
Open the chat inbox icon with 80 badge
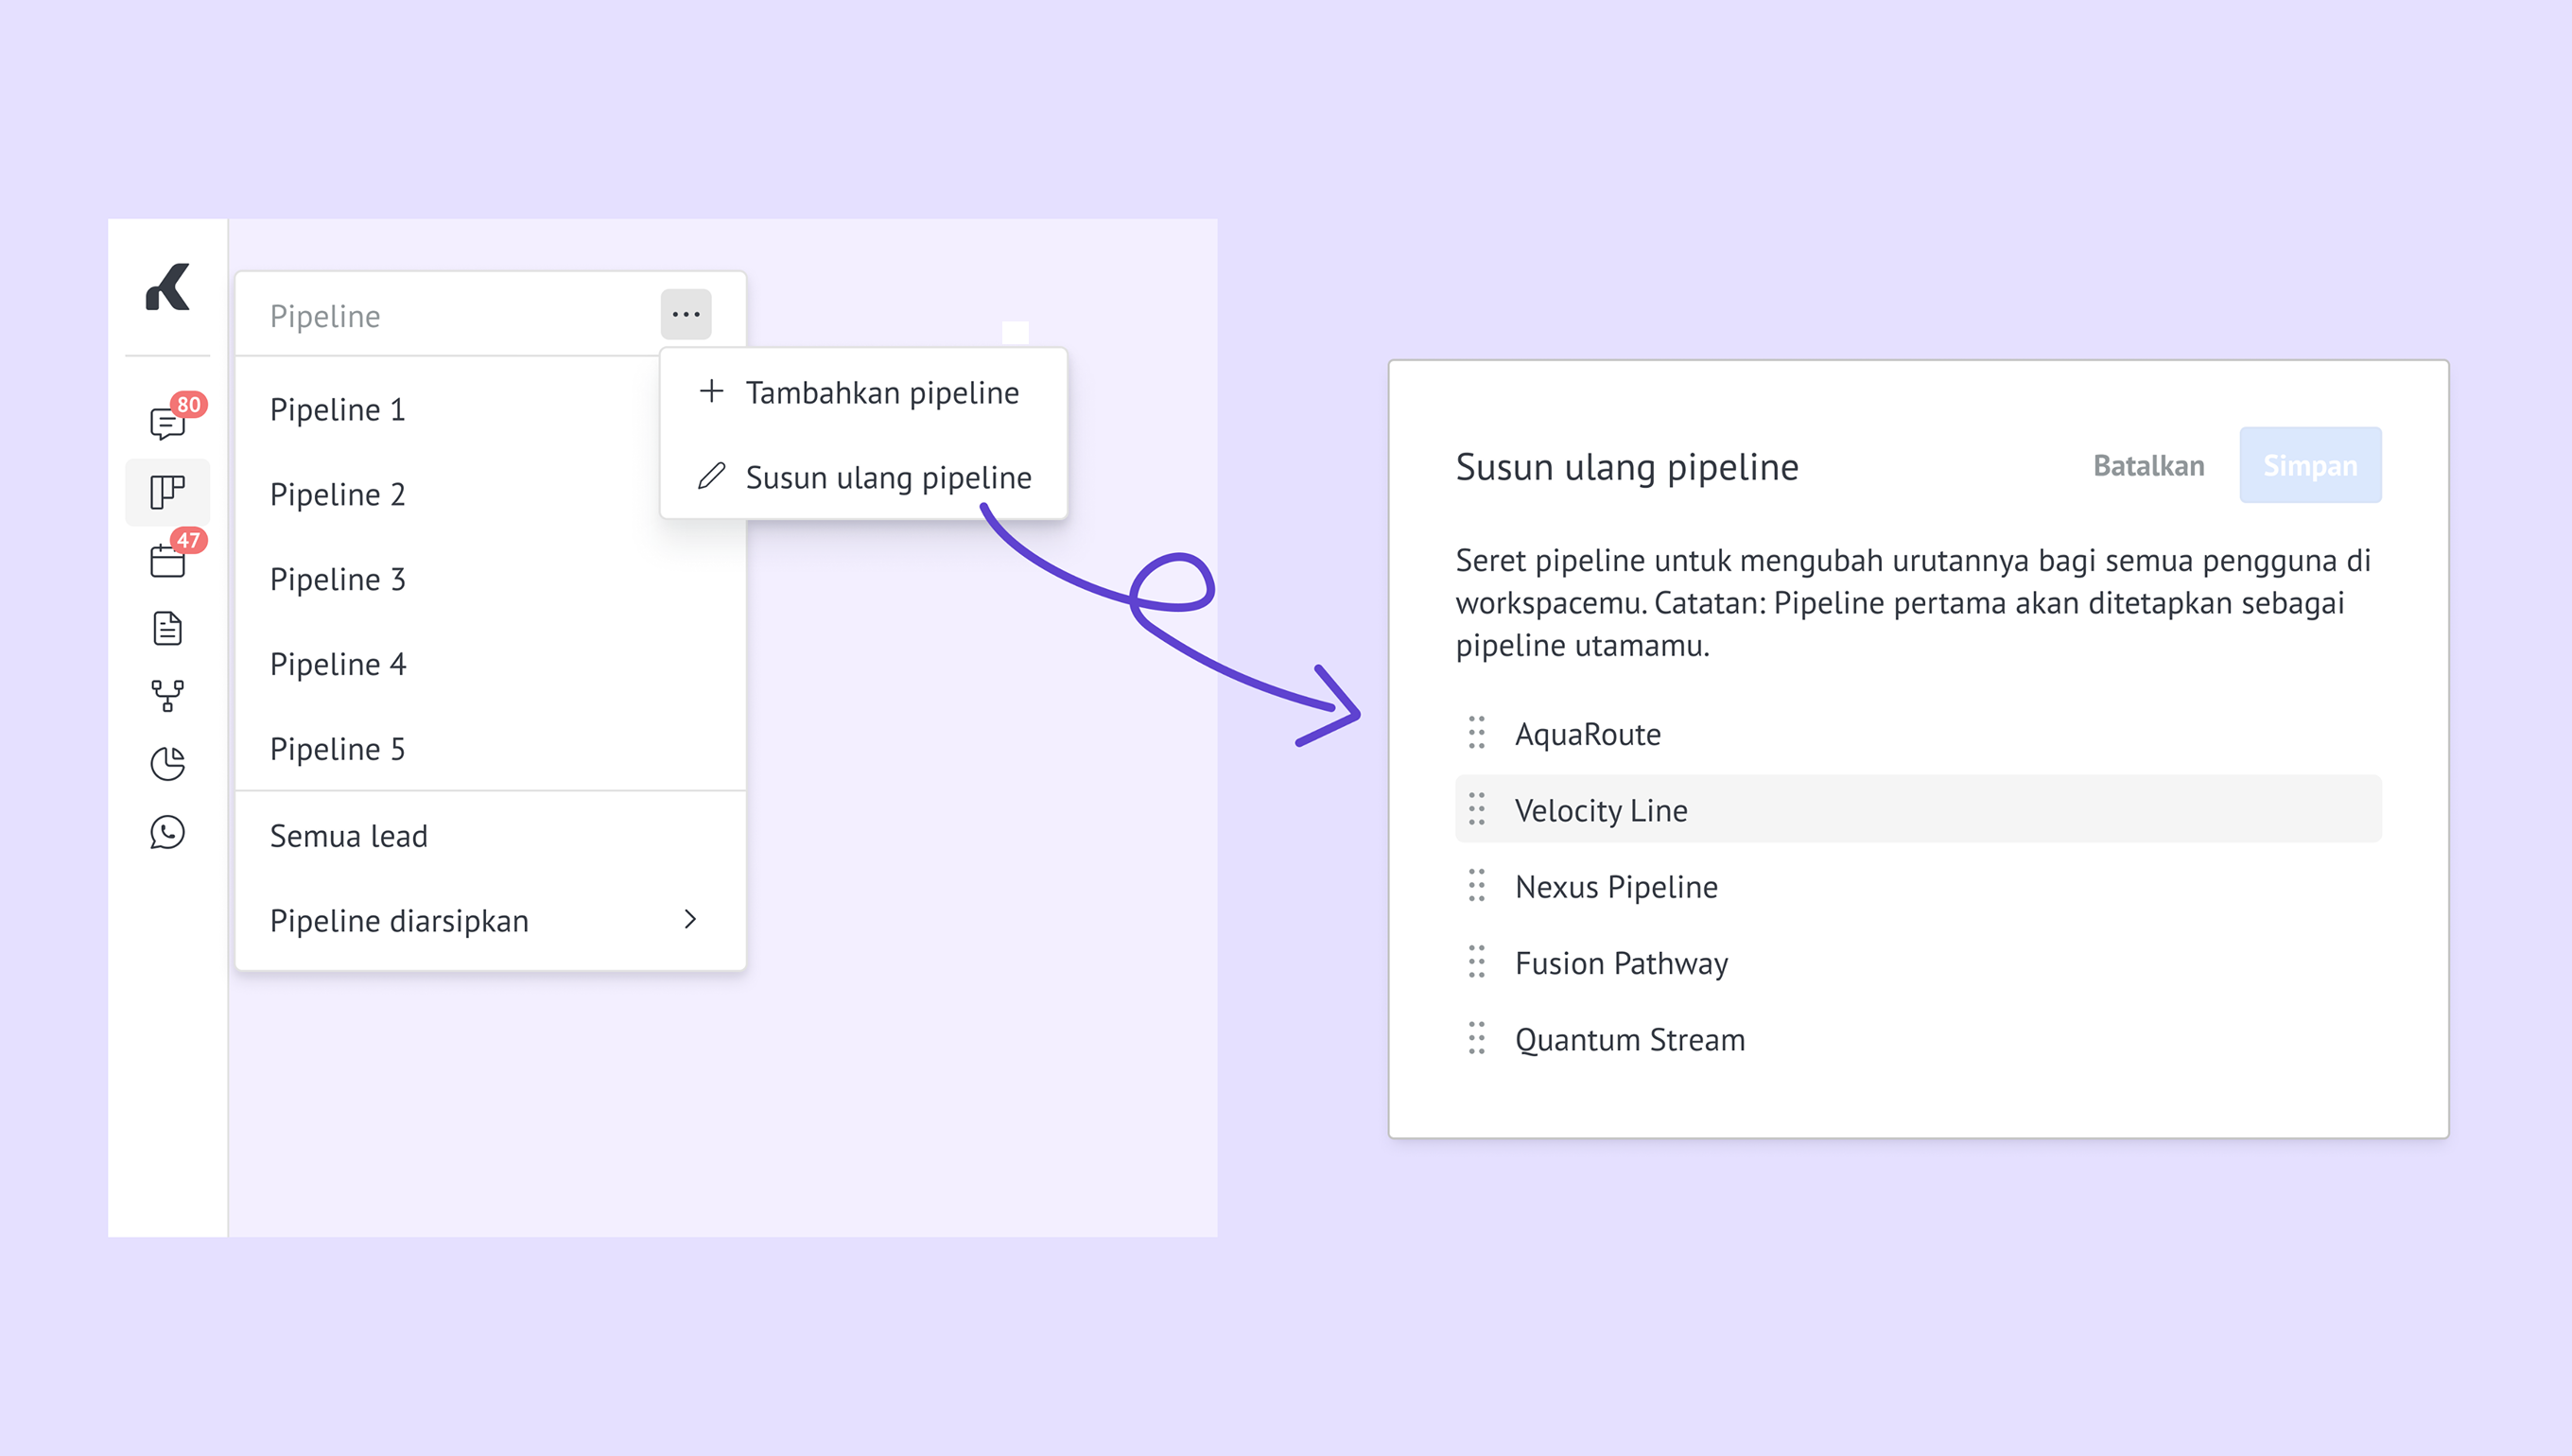(168, 423)
